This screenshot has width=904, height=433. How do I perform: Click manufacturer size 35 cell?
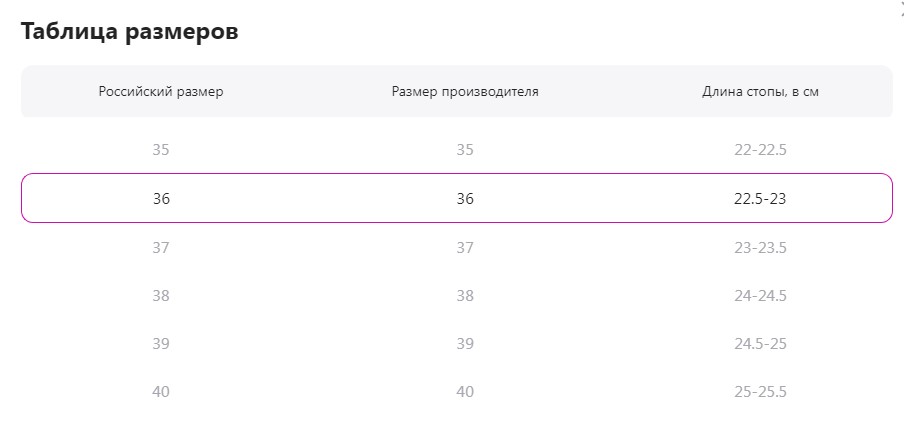(x=465, y=150)
